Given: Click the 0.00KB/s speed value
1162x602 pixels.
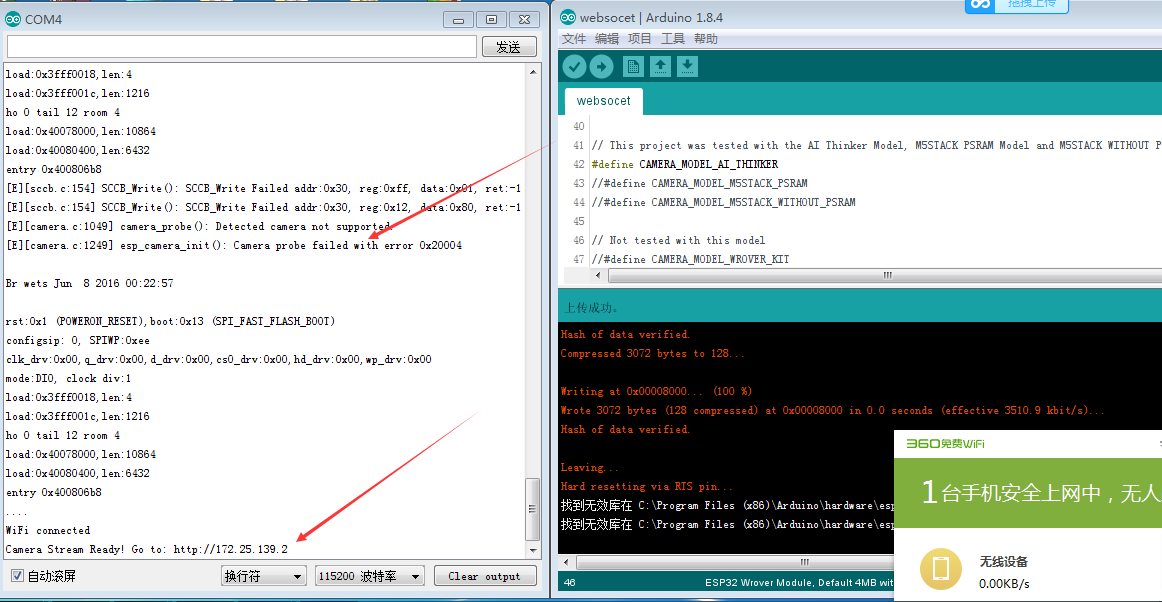Looking at the screenshot, I should tap(1004, 583).
